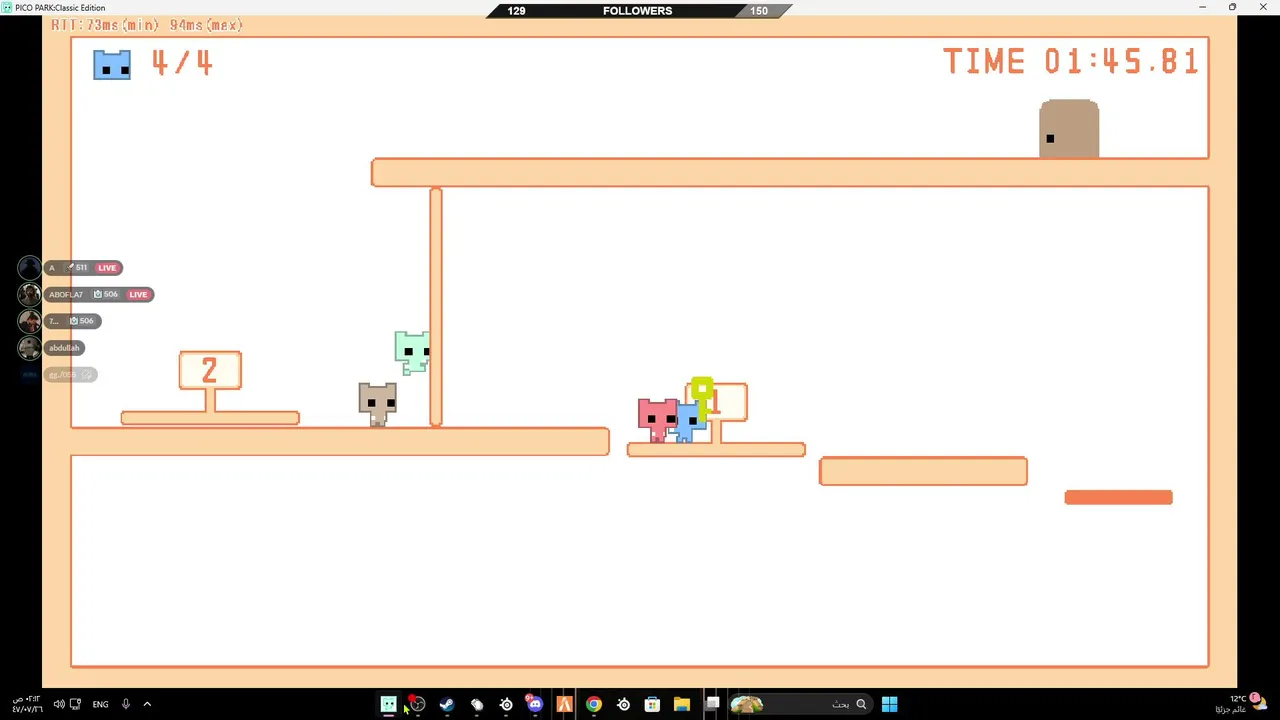The height and width of the screenshot is (720, 1280).
Task: Click the signpost labeled 2
Action: [x=210, y=371]
